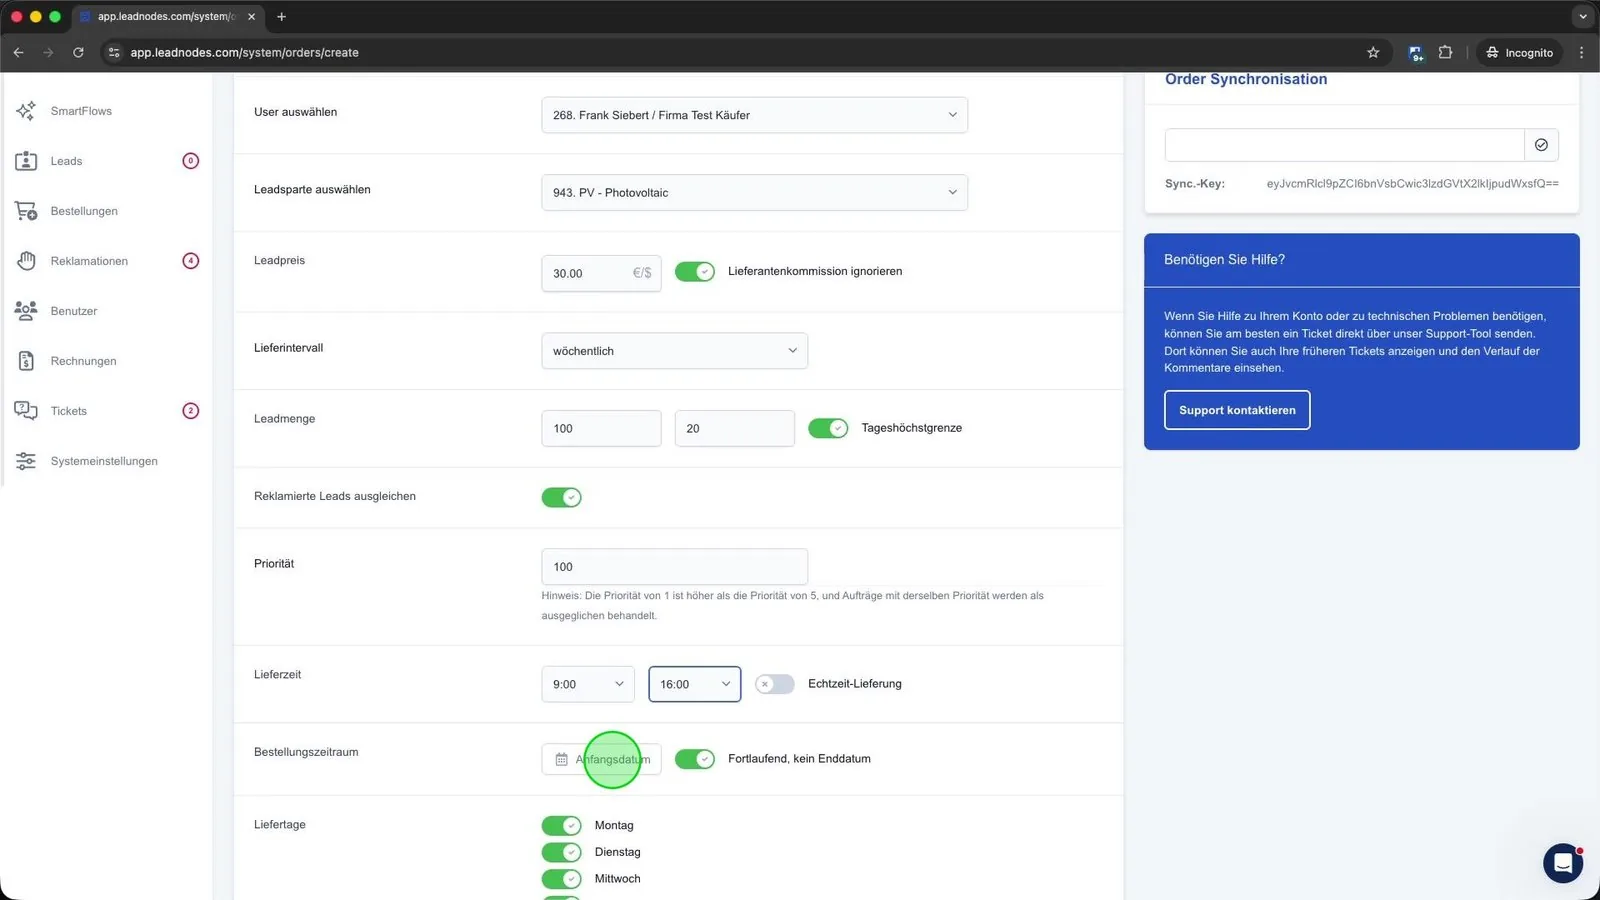Open the browser tab list chevron

[x=1583, y=17]
